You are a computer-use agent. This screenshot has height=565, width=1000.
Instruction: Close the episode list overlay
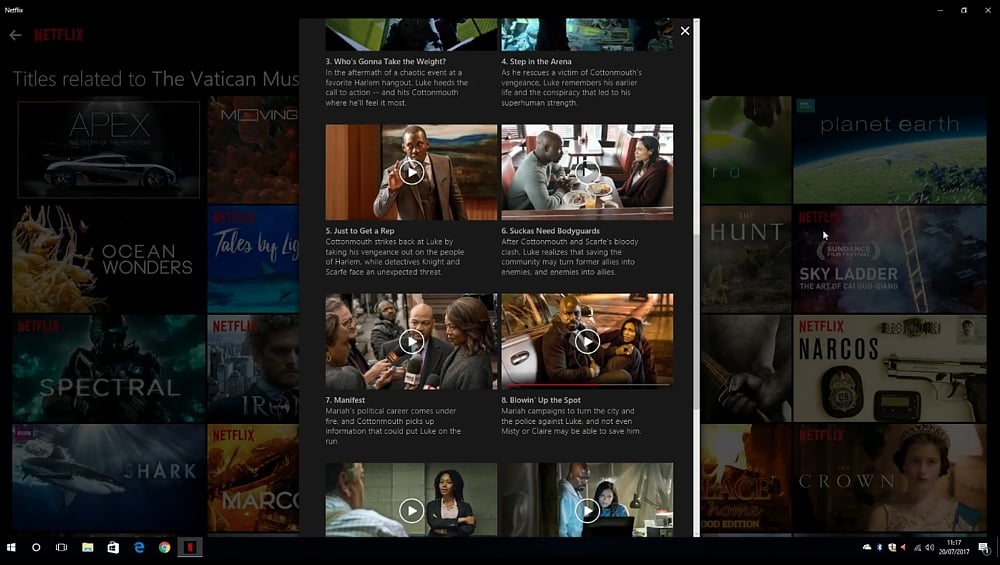pos(685,31)
